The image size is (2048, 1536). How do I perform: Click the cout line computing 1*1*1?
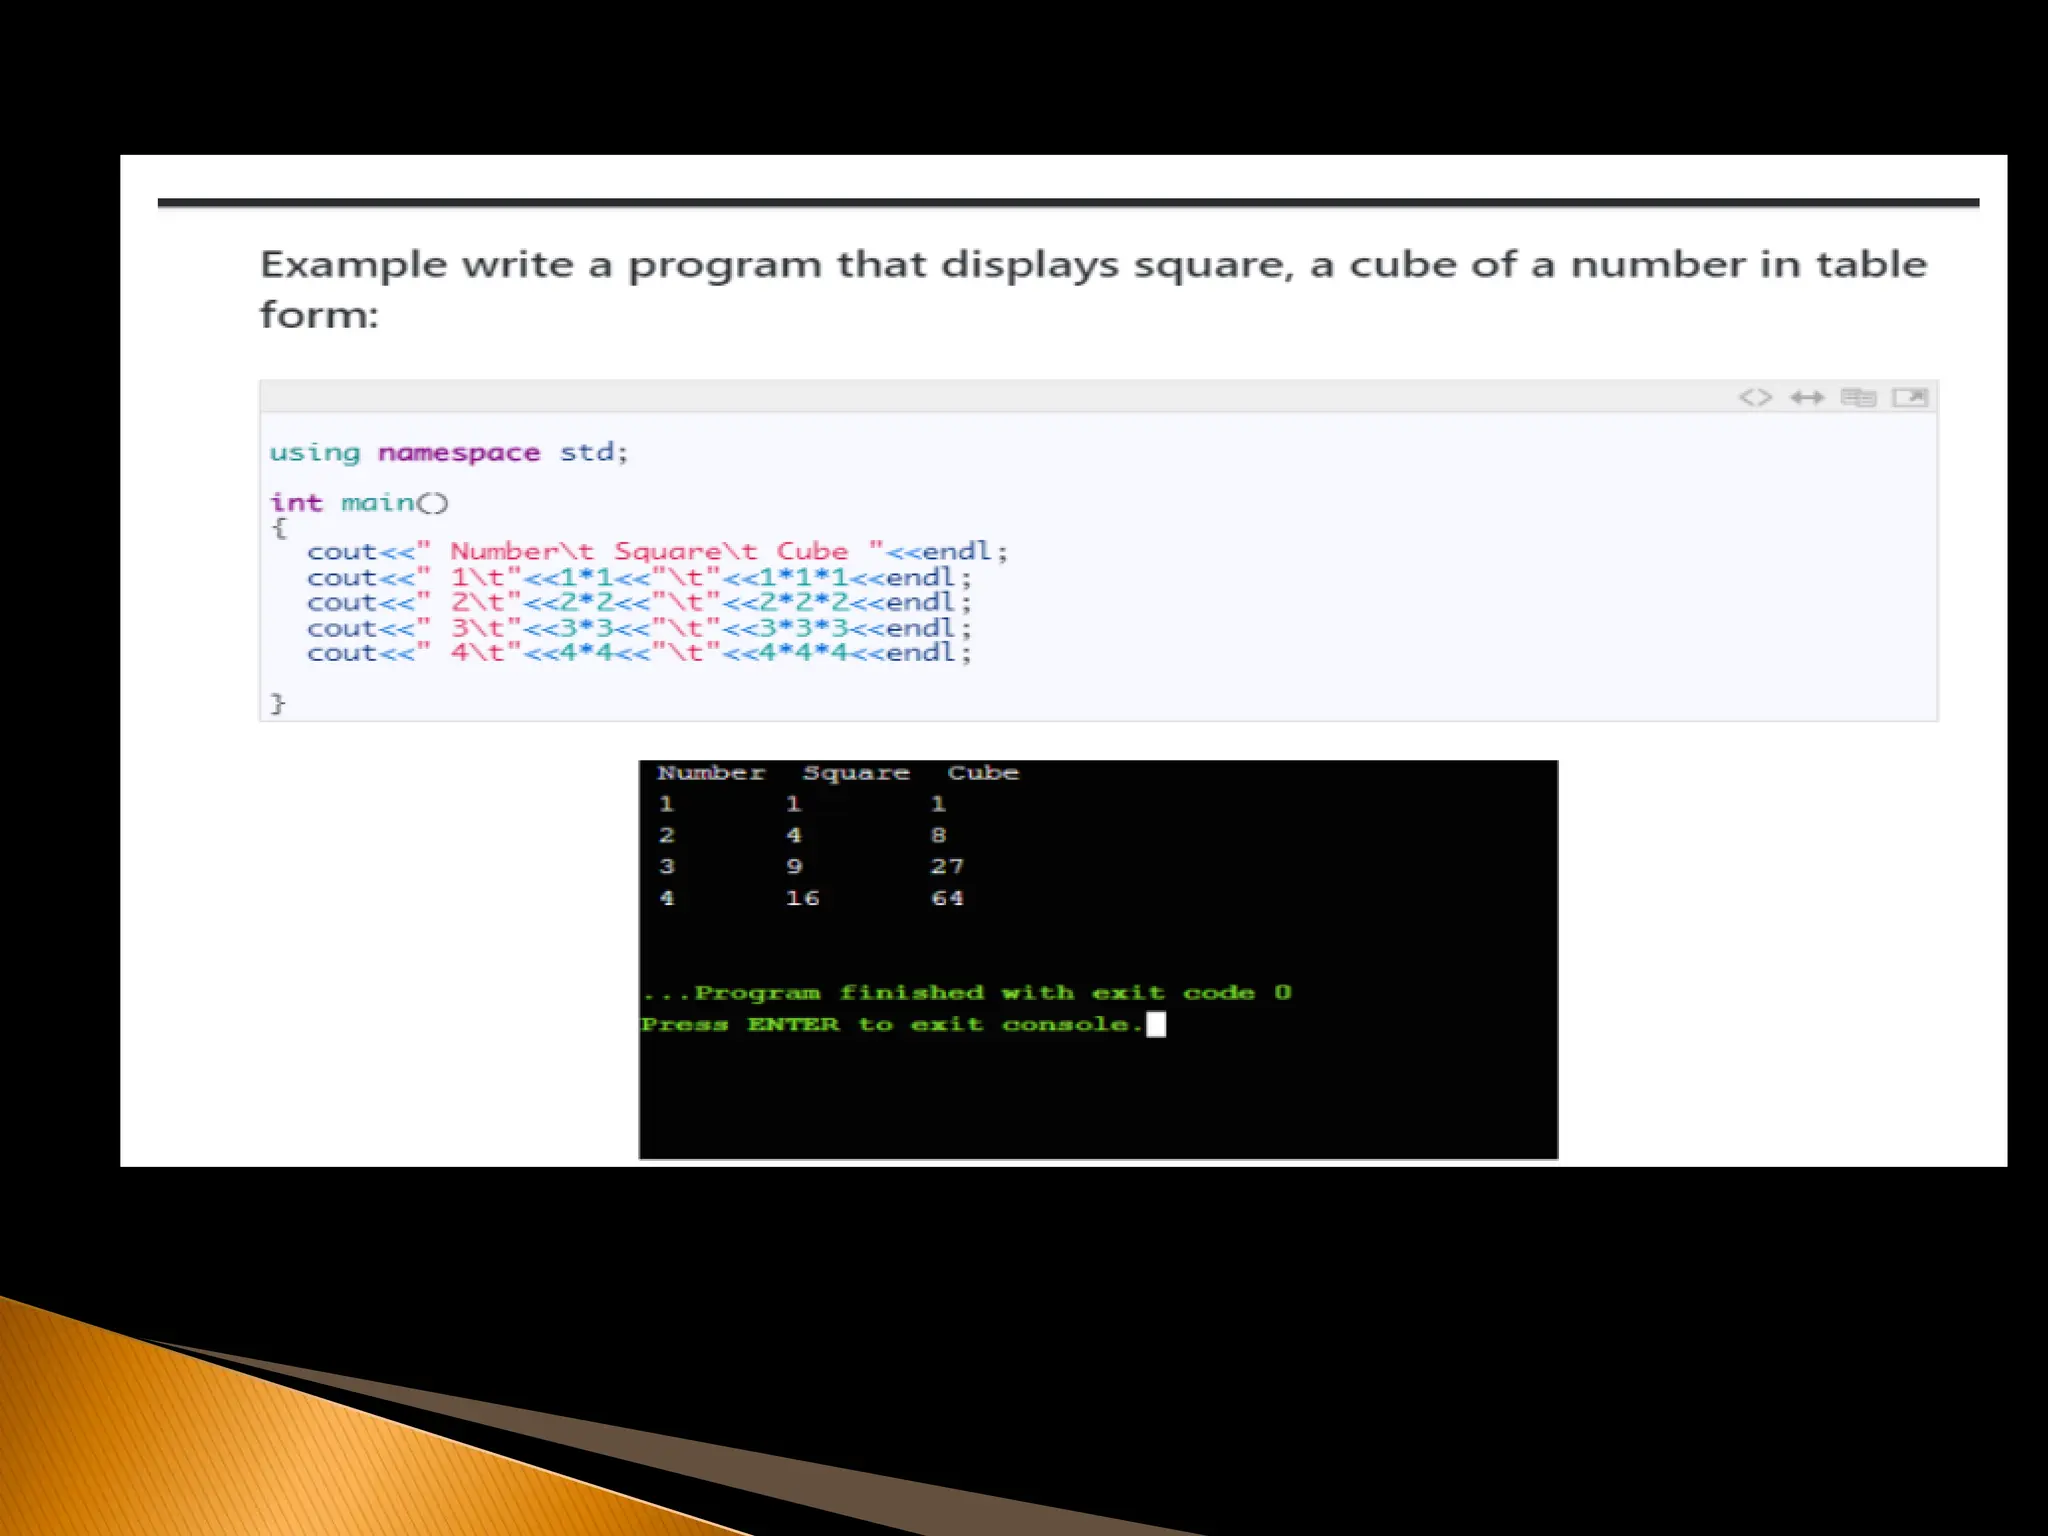coord(639,577)
